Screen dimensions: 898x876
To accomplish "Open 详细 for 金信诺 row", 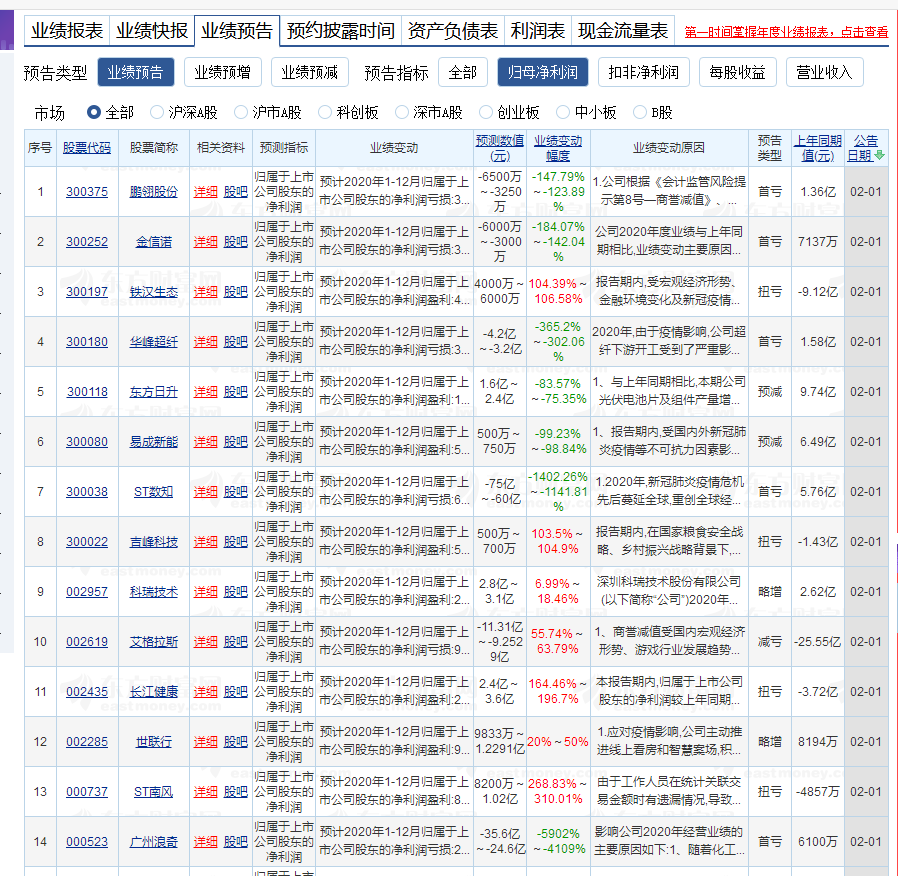I will pyautogui.click(x=205, y=242).
